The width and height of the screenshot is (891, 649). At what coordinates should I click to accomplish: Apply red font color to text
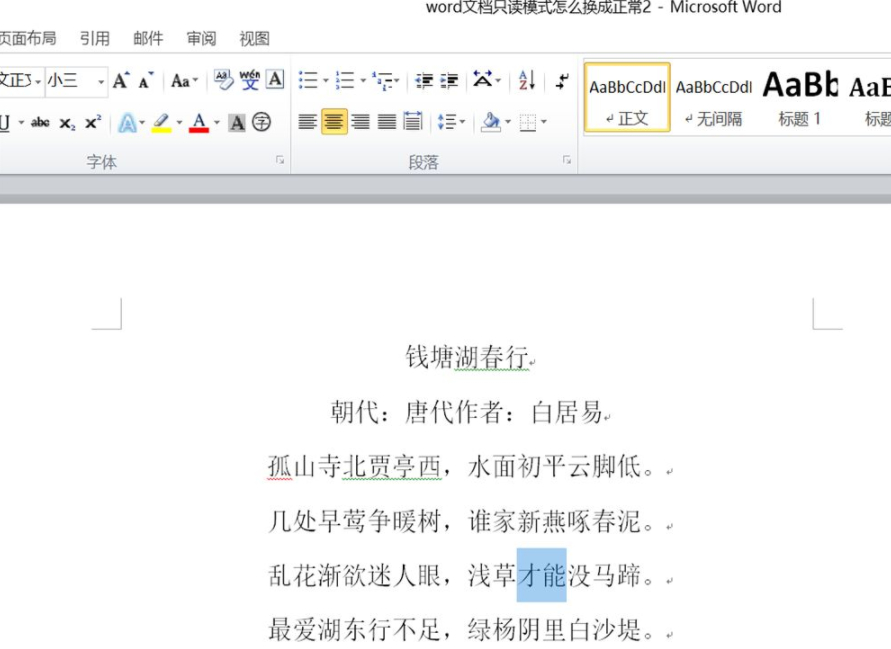click(199, 122)
